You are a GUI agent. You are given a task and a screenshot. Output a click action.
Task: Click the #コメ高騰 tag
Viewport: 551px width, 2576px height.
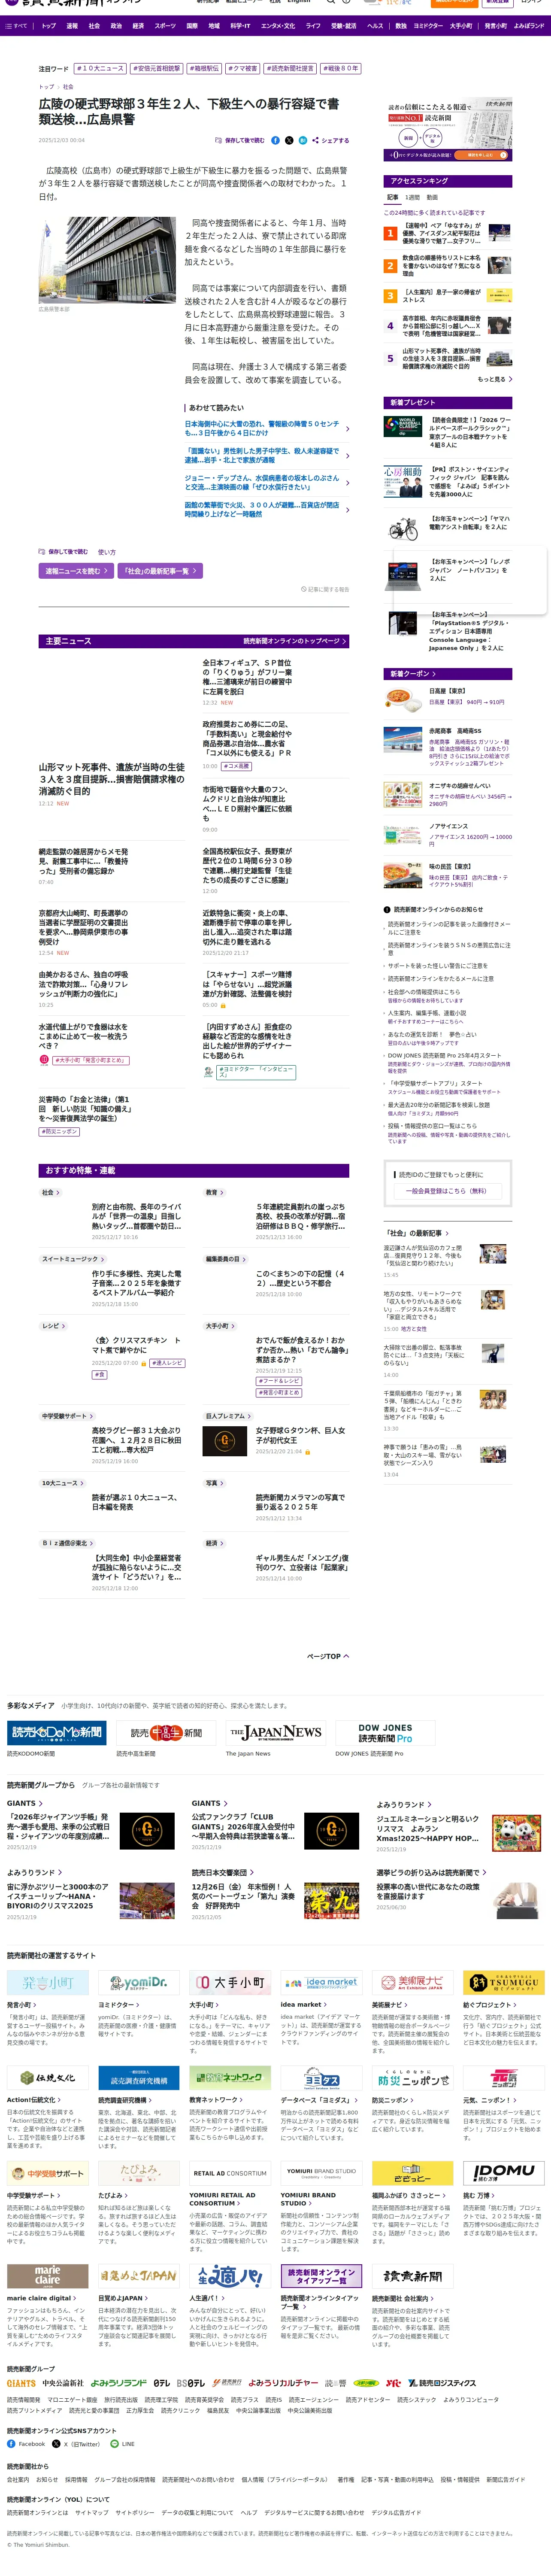[237, 766]
